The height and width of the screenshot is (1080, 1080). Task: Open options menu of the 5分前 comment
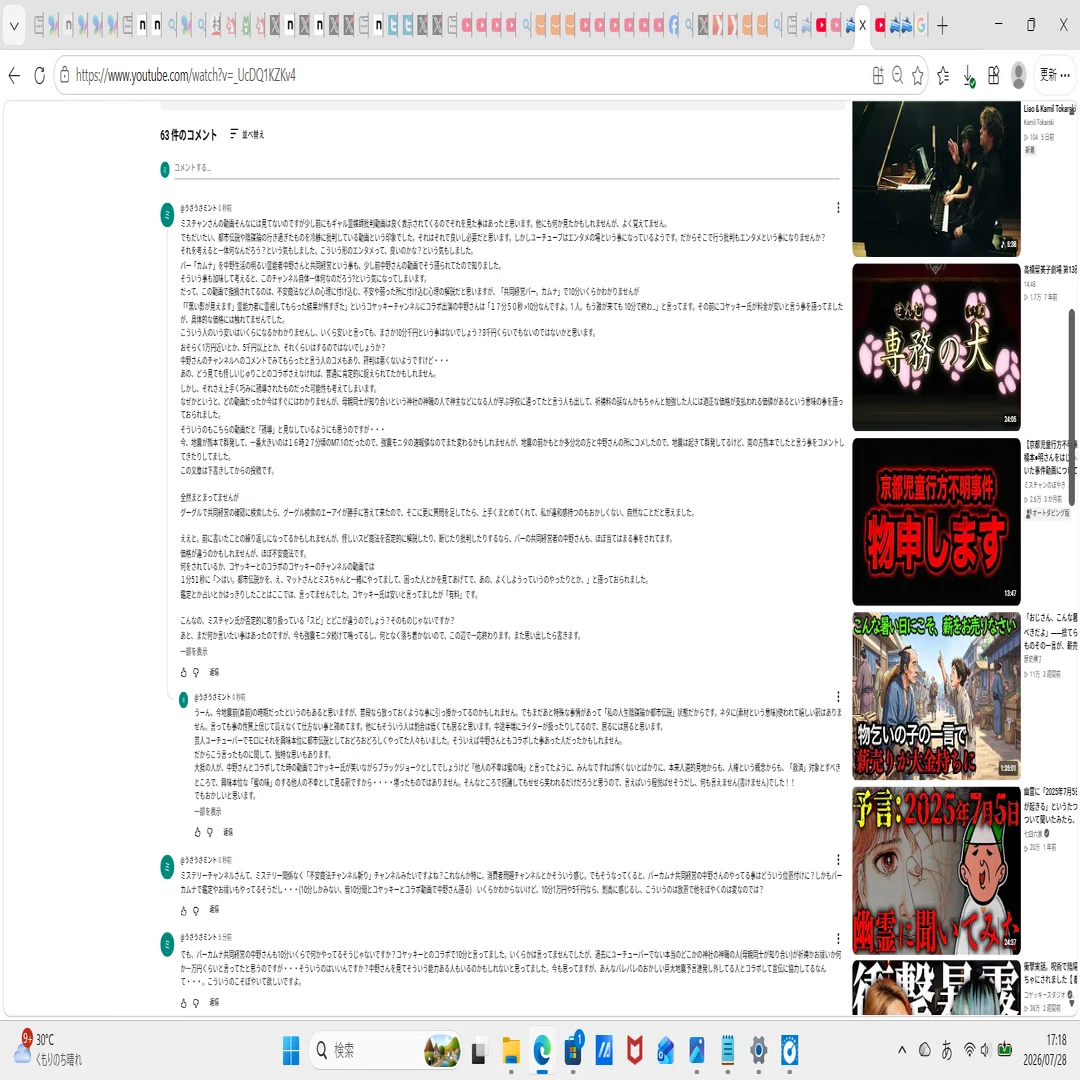(838, 938)
